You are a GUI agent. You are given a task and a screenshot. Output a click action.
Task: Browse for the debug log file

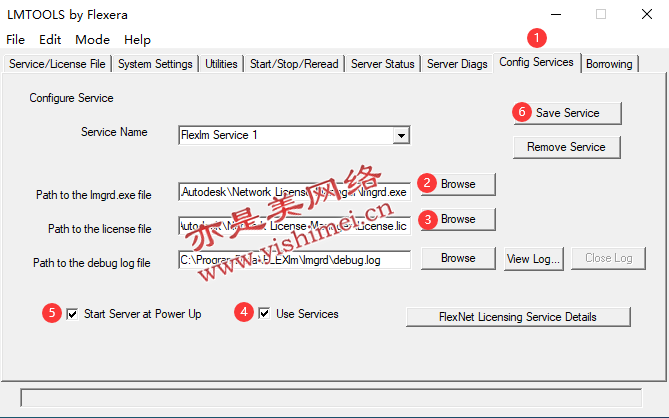pyautogui.click(x=458, y=258)
